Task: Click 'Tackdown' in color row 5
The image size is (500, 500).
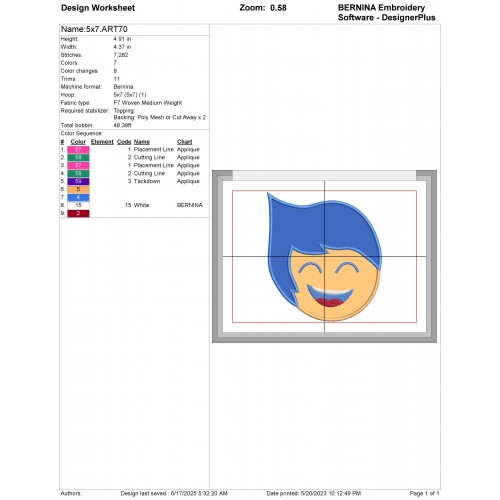Action: [x=147, y=182]
